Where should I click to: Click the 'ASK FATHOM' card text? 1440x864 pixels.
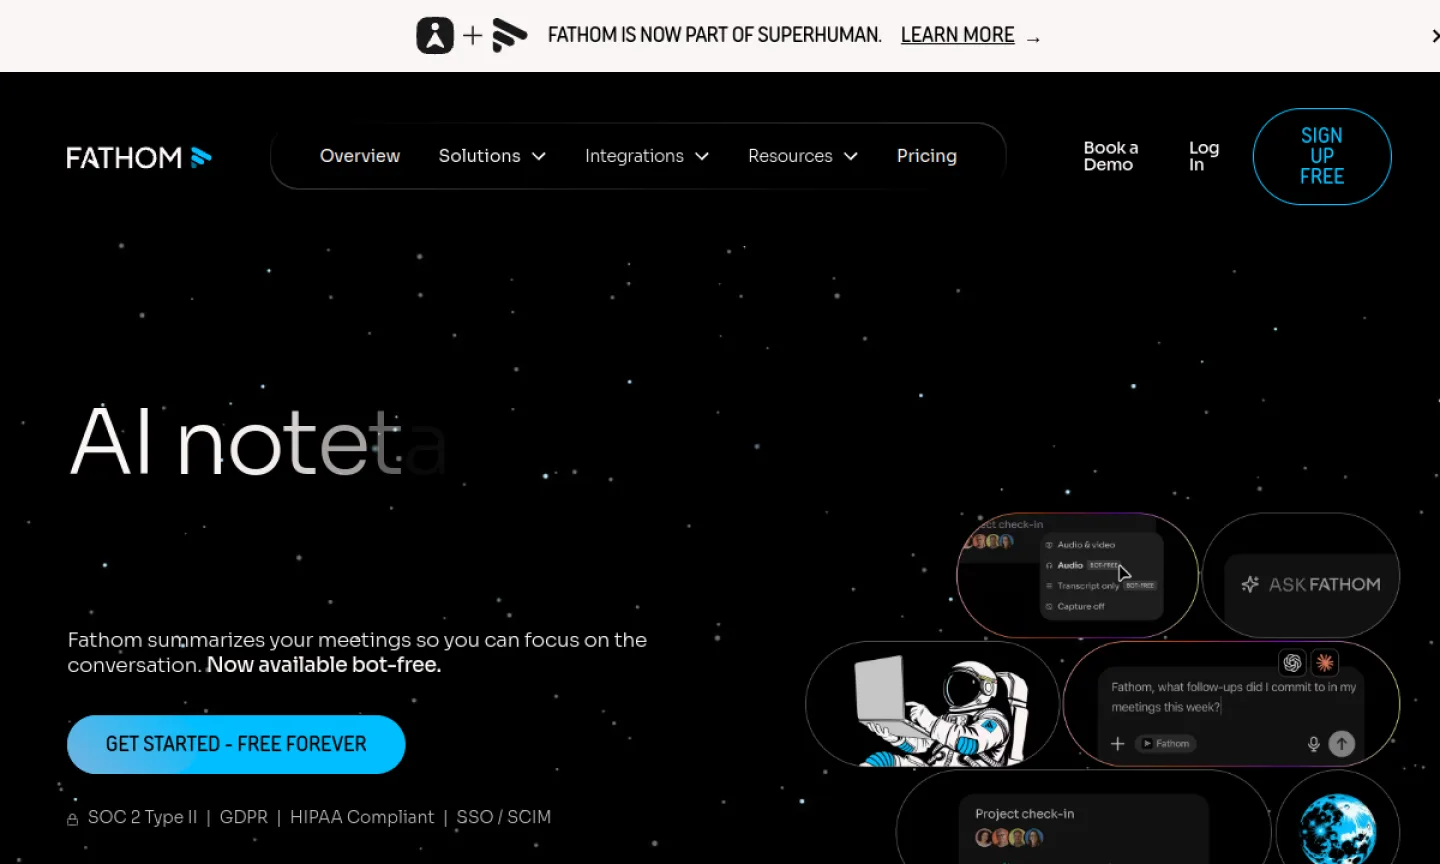point(1325,584)
